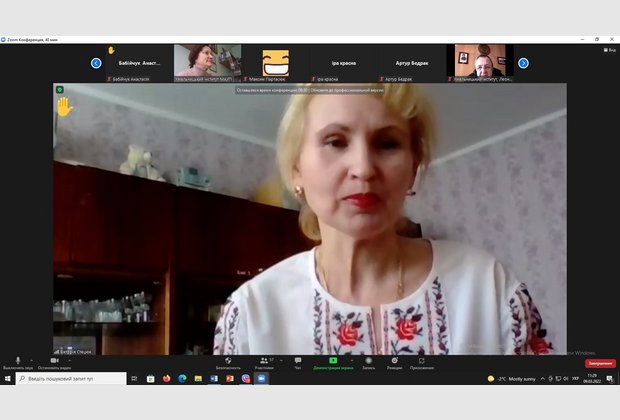Viewport: 620px width, 420px height.
Task: Open video options arrow beside camera
Action: coord(70,360)
